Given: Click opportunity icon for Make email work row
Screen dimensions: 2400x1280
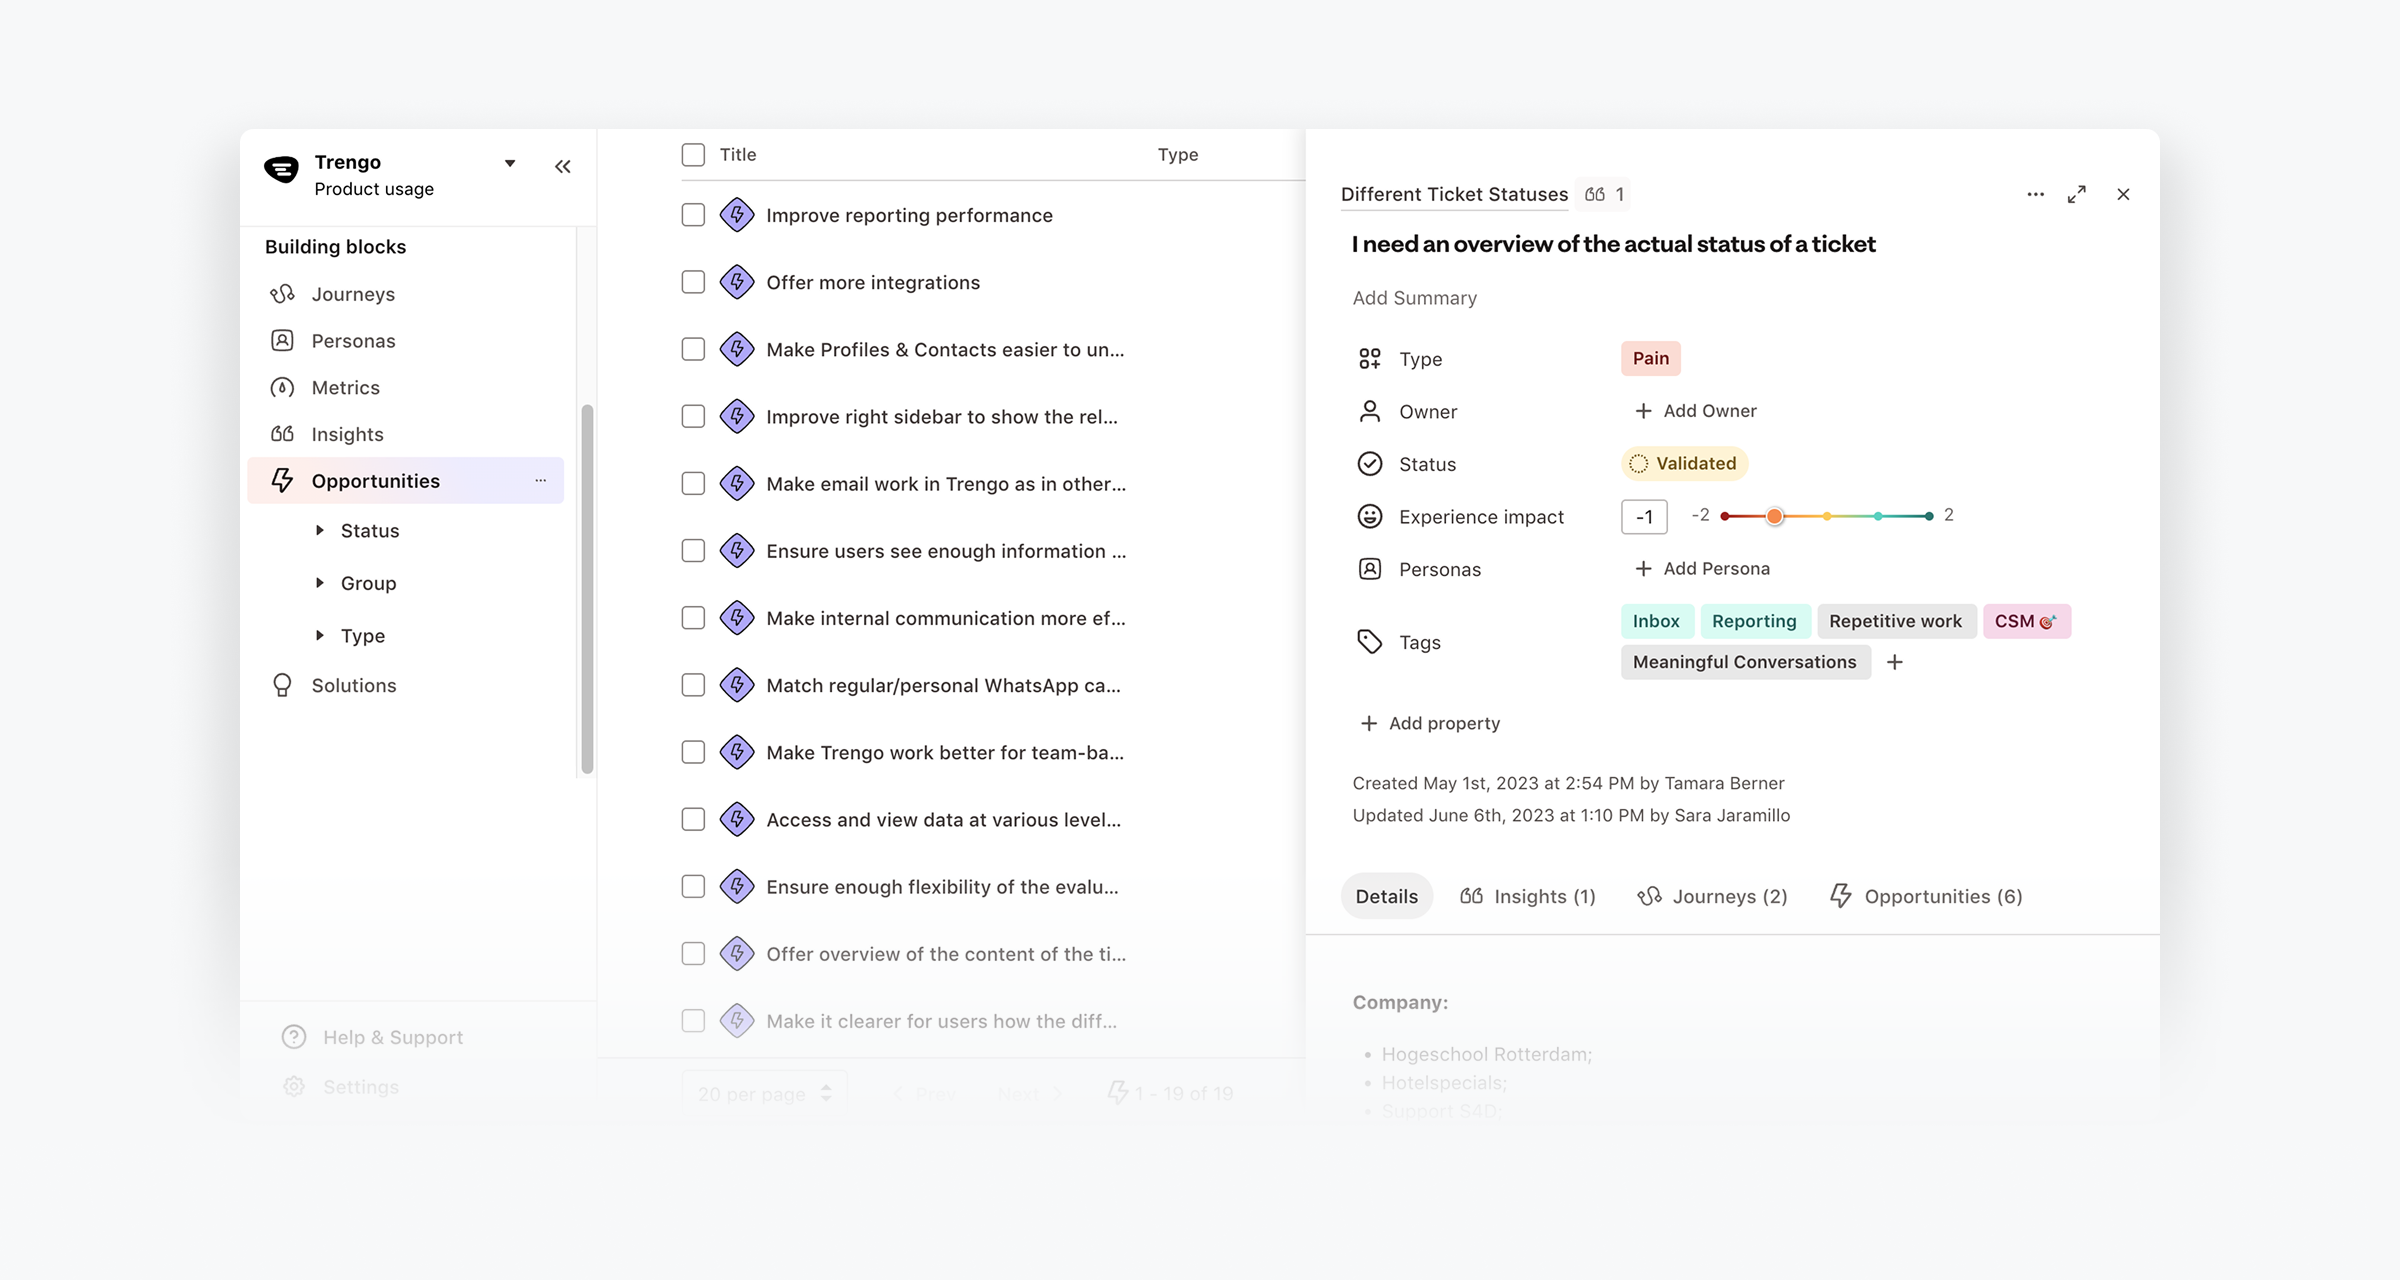Looking at the screenshot, I should click(x=737, y=483).
